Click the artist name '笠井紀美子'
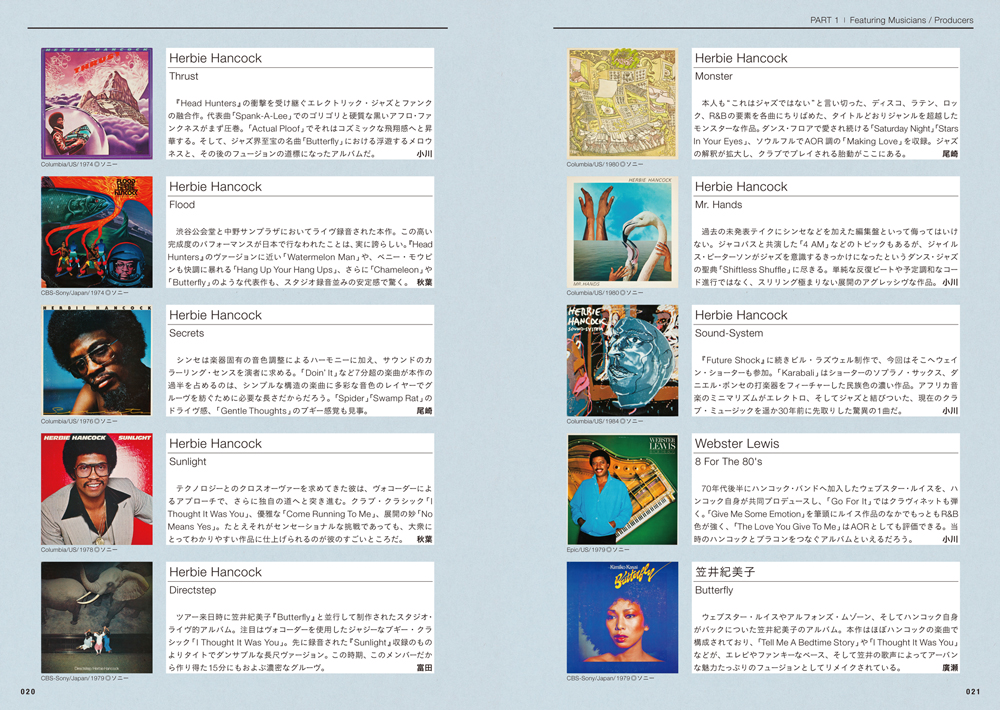The height and width of the screenshot is (710, 1000). click(725, 572)
